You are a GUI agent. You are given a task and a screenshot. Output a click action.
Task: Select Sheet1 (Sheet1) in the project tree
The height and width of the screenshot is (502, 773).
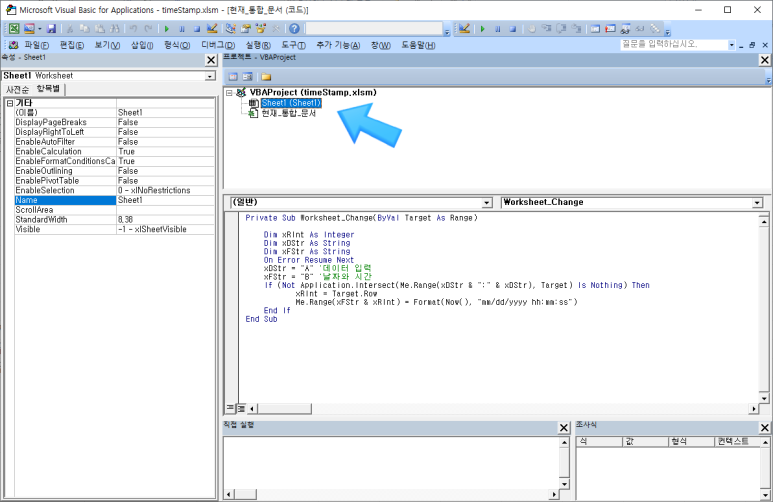coord(291,103)
